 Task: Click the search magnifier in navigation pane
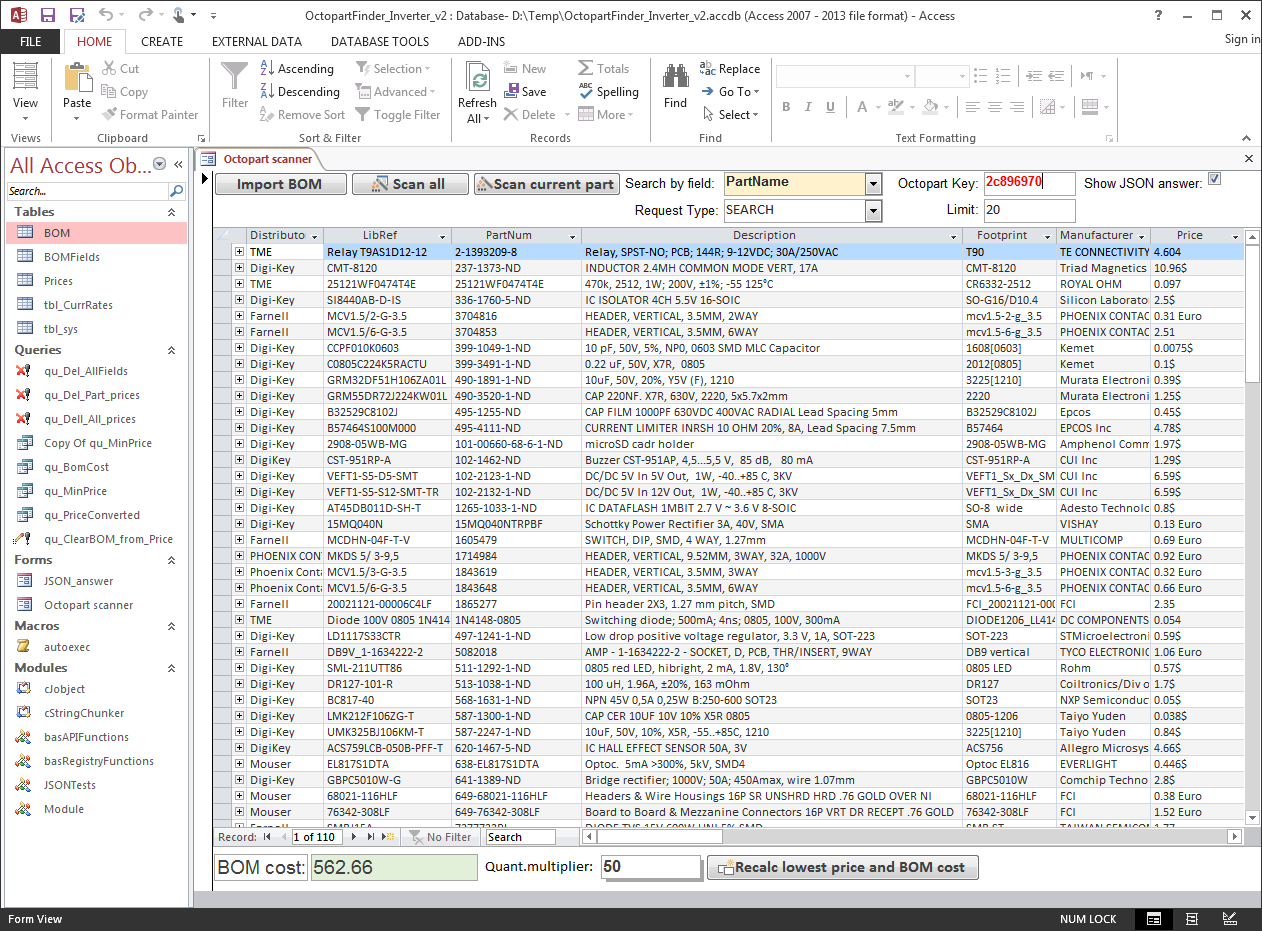coord(176,191)
